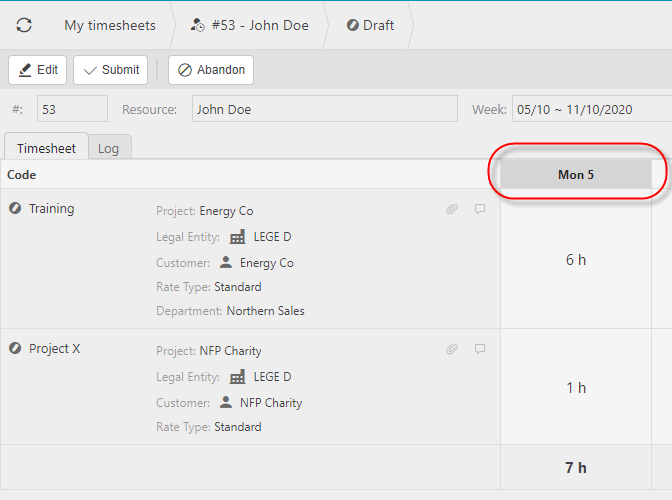Open attachment paperclip on Training row

452,209
